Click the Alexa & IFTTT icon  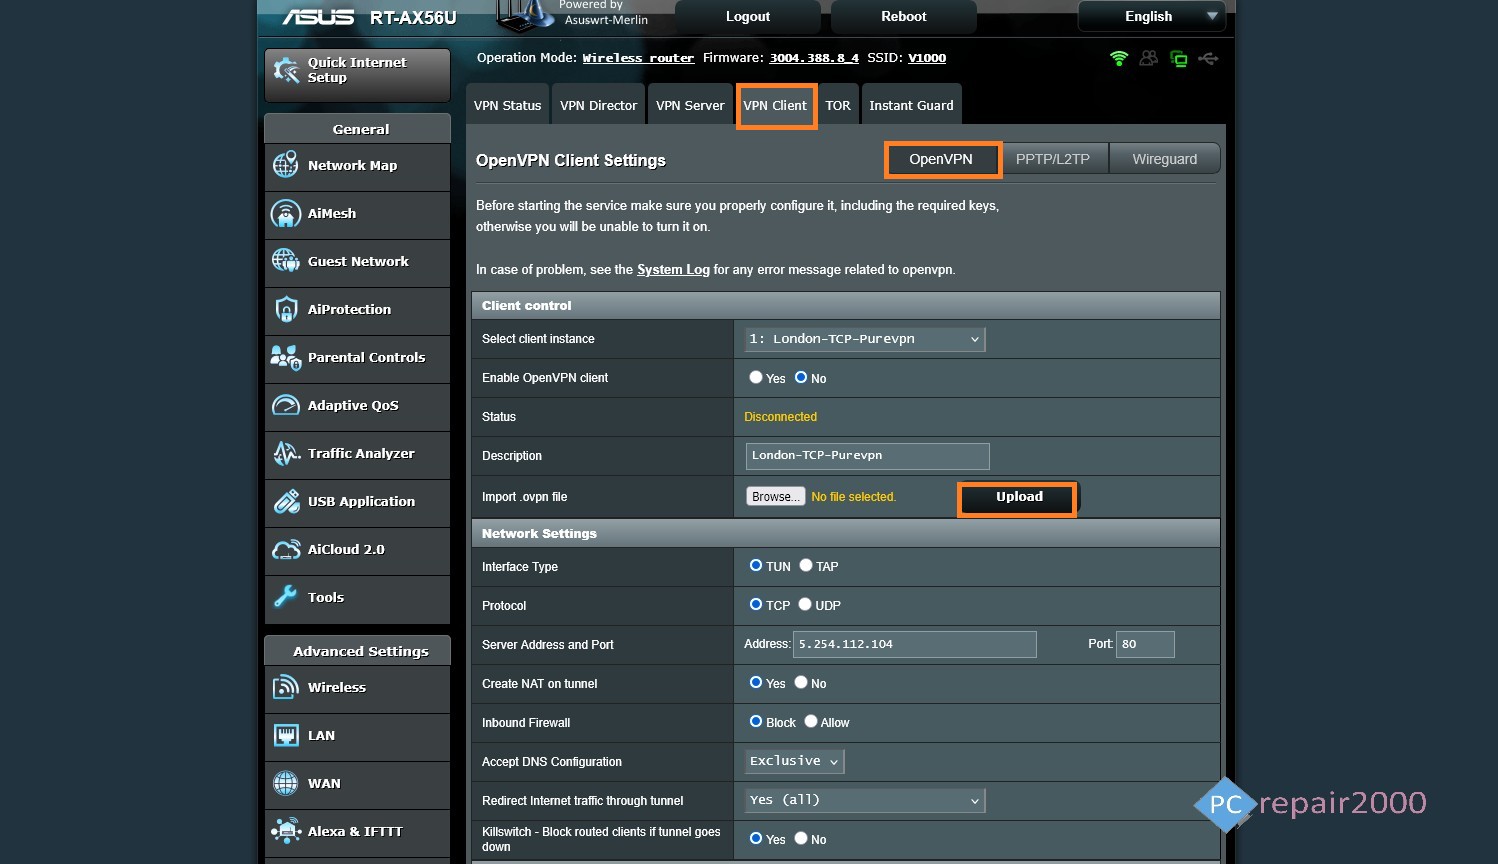(x=286, y=831)
